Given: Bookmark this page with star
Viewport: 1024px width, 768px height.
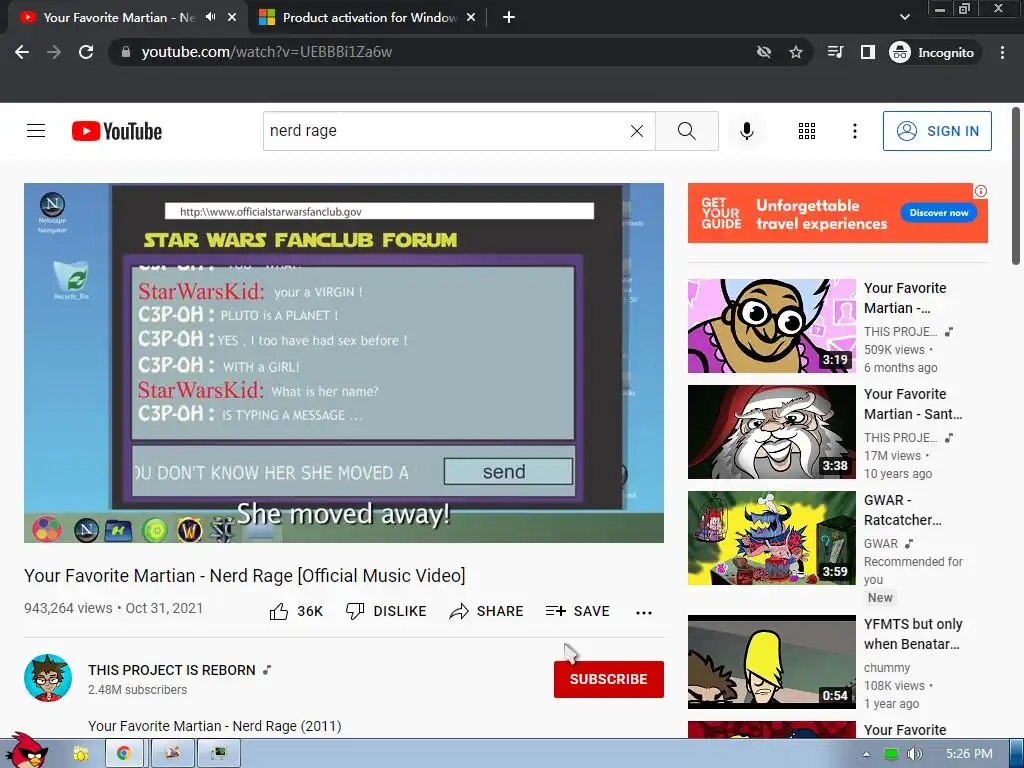Looking at the screenshot, I should (795, 52).
